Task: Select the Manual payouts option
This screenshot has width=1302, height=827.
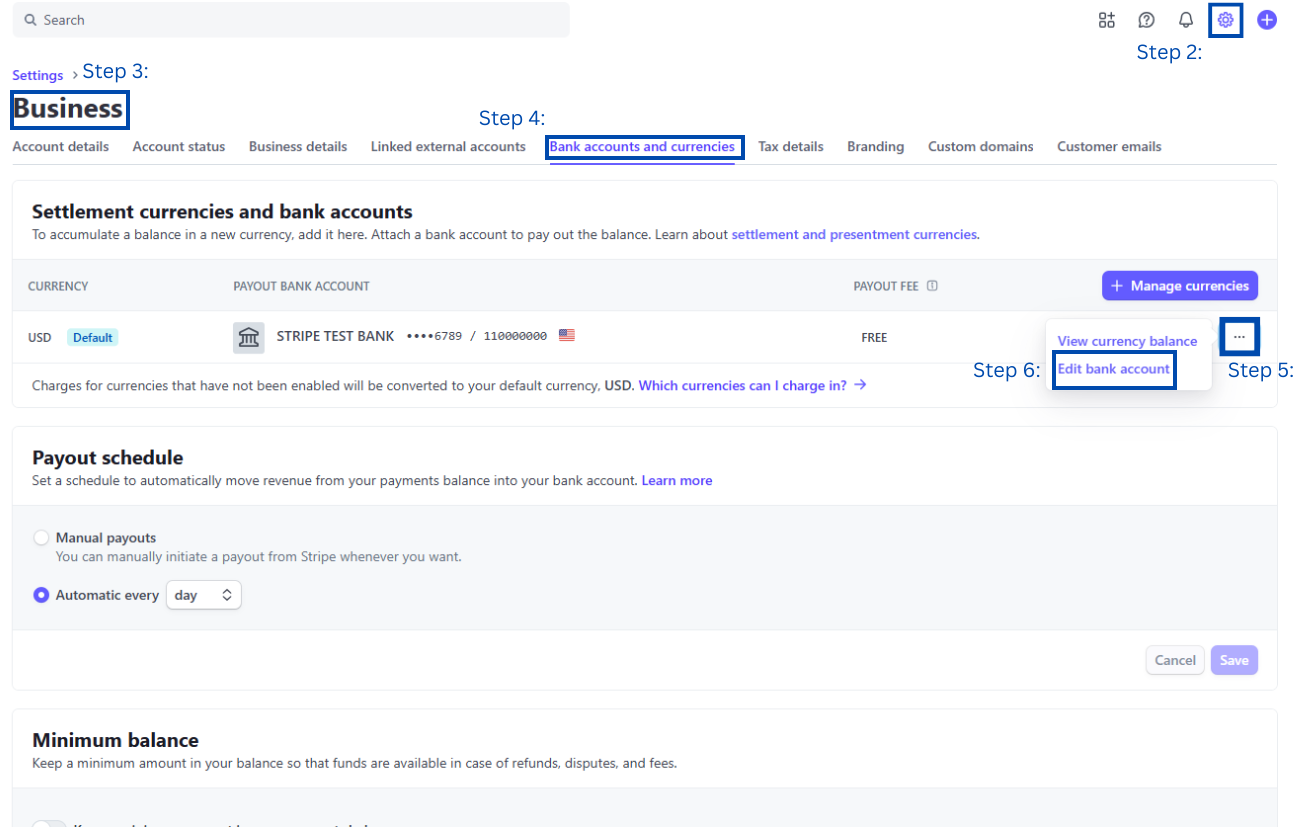Action: [x=41, y=537]
